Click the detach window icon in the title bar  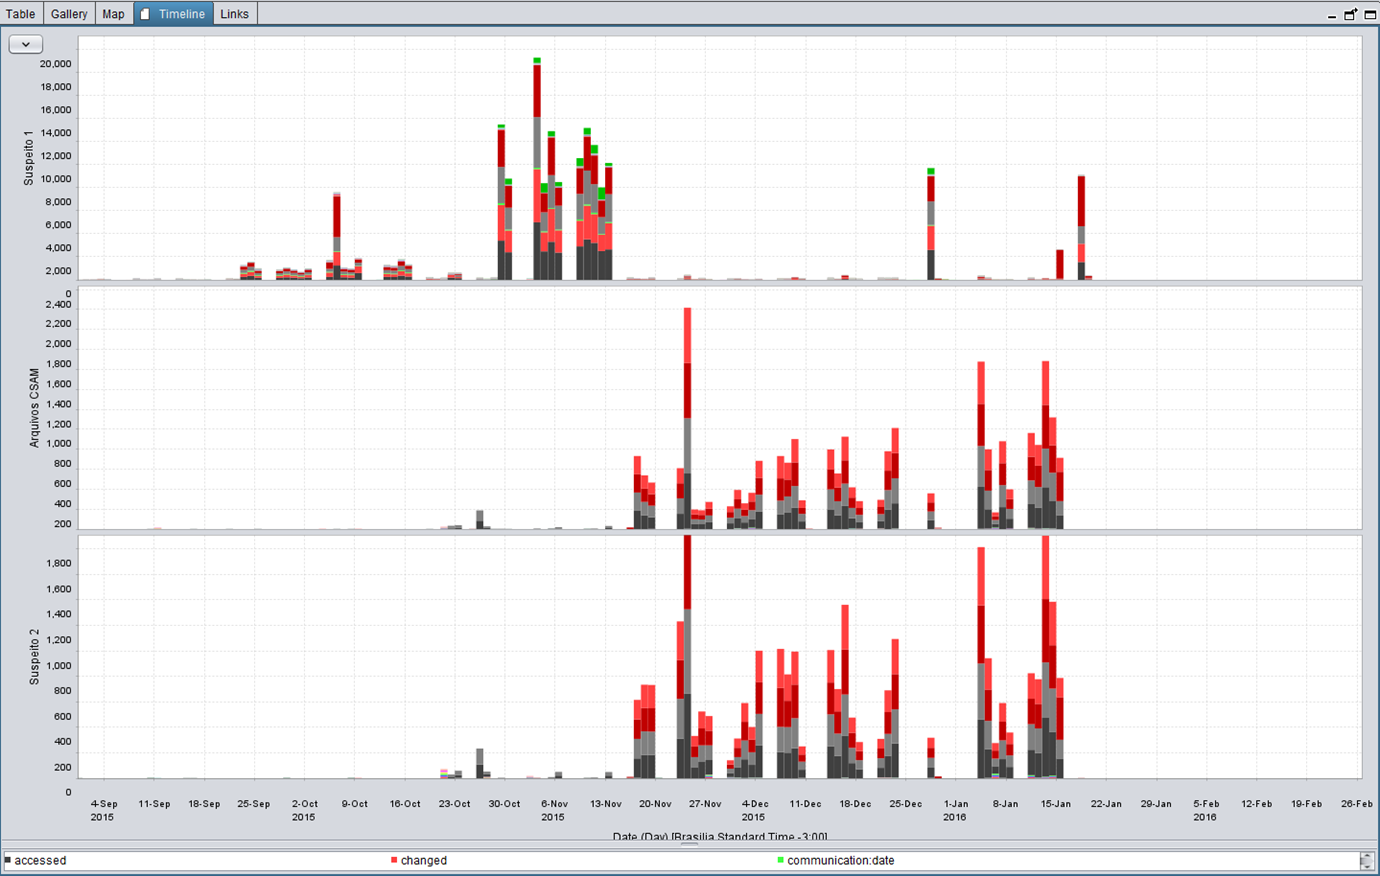(x=1349, y=14)
